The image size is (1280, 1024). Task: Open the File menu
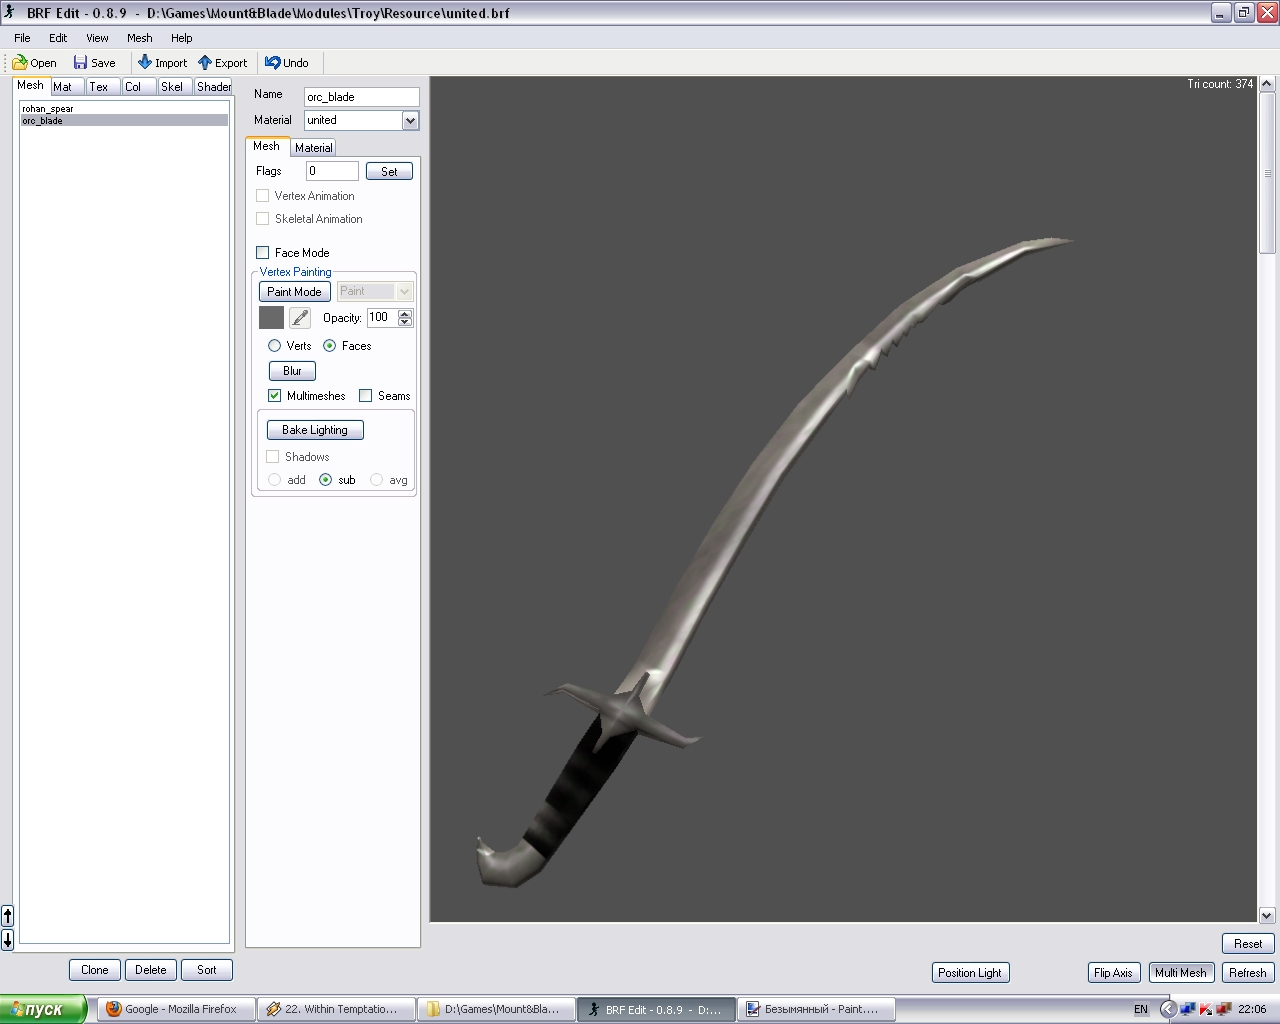point(22,38)
